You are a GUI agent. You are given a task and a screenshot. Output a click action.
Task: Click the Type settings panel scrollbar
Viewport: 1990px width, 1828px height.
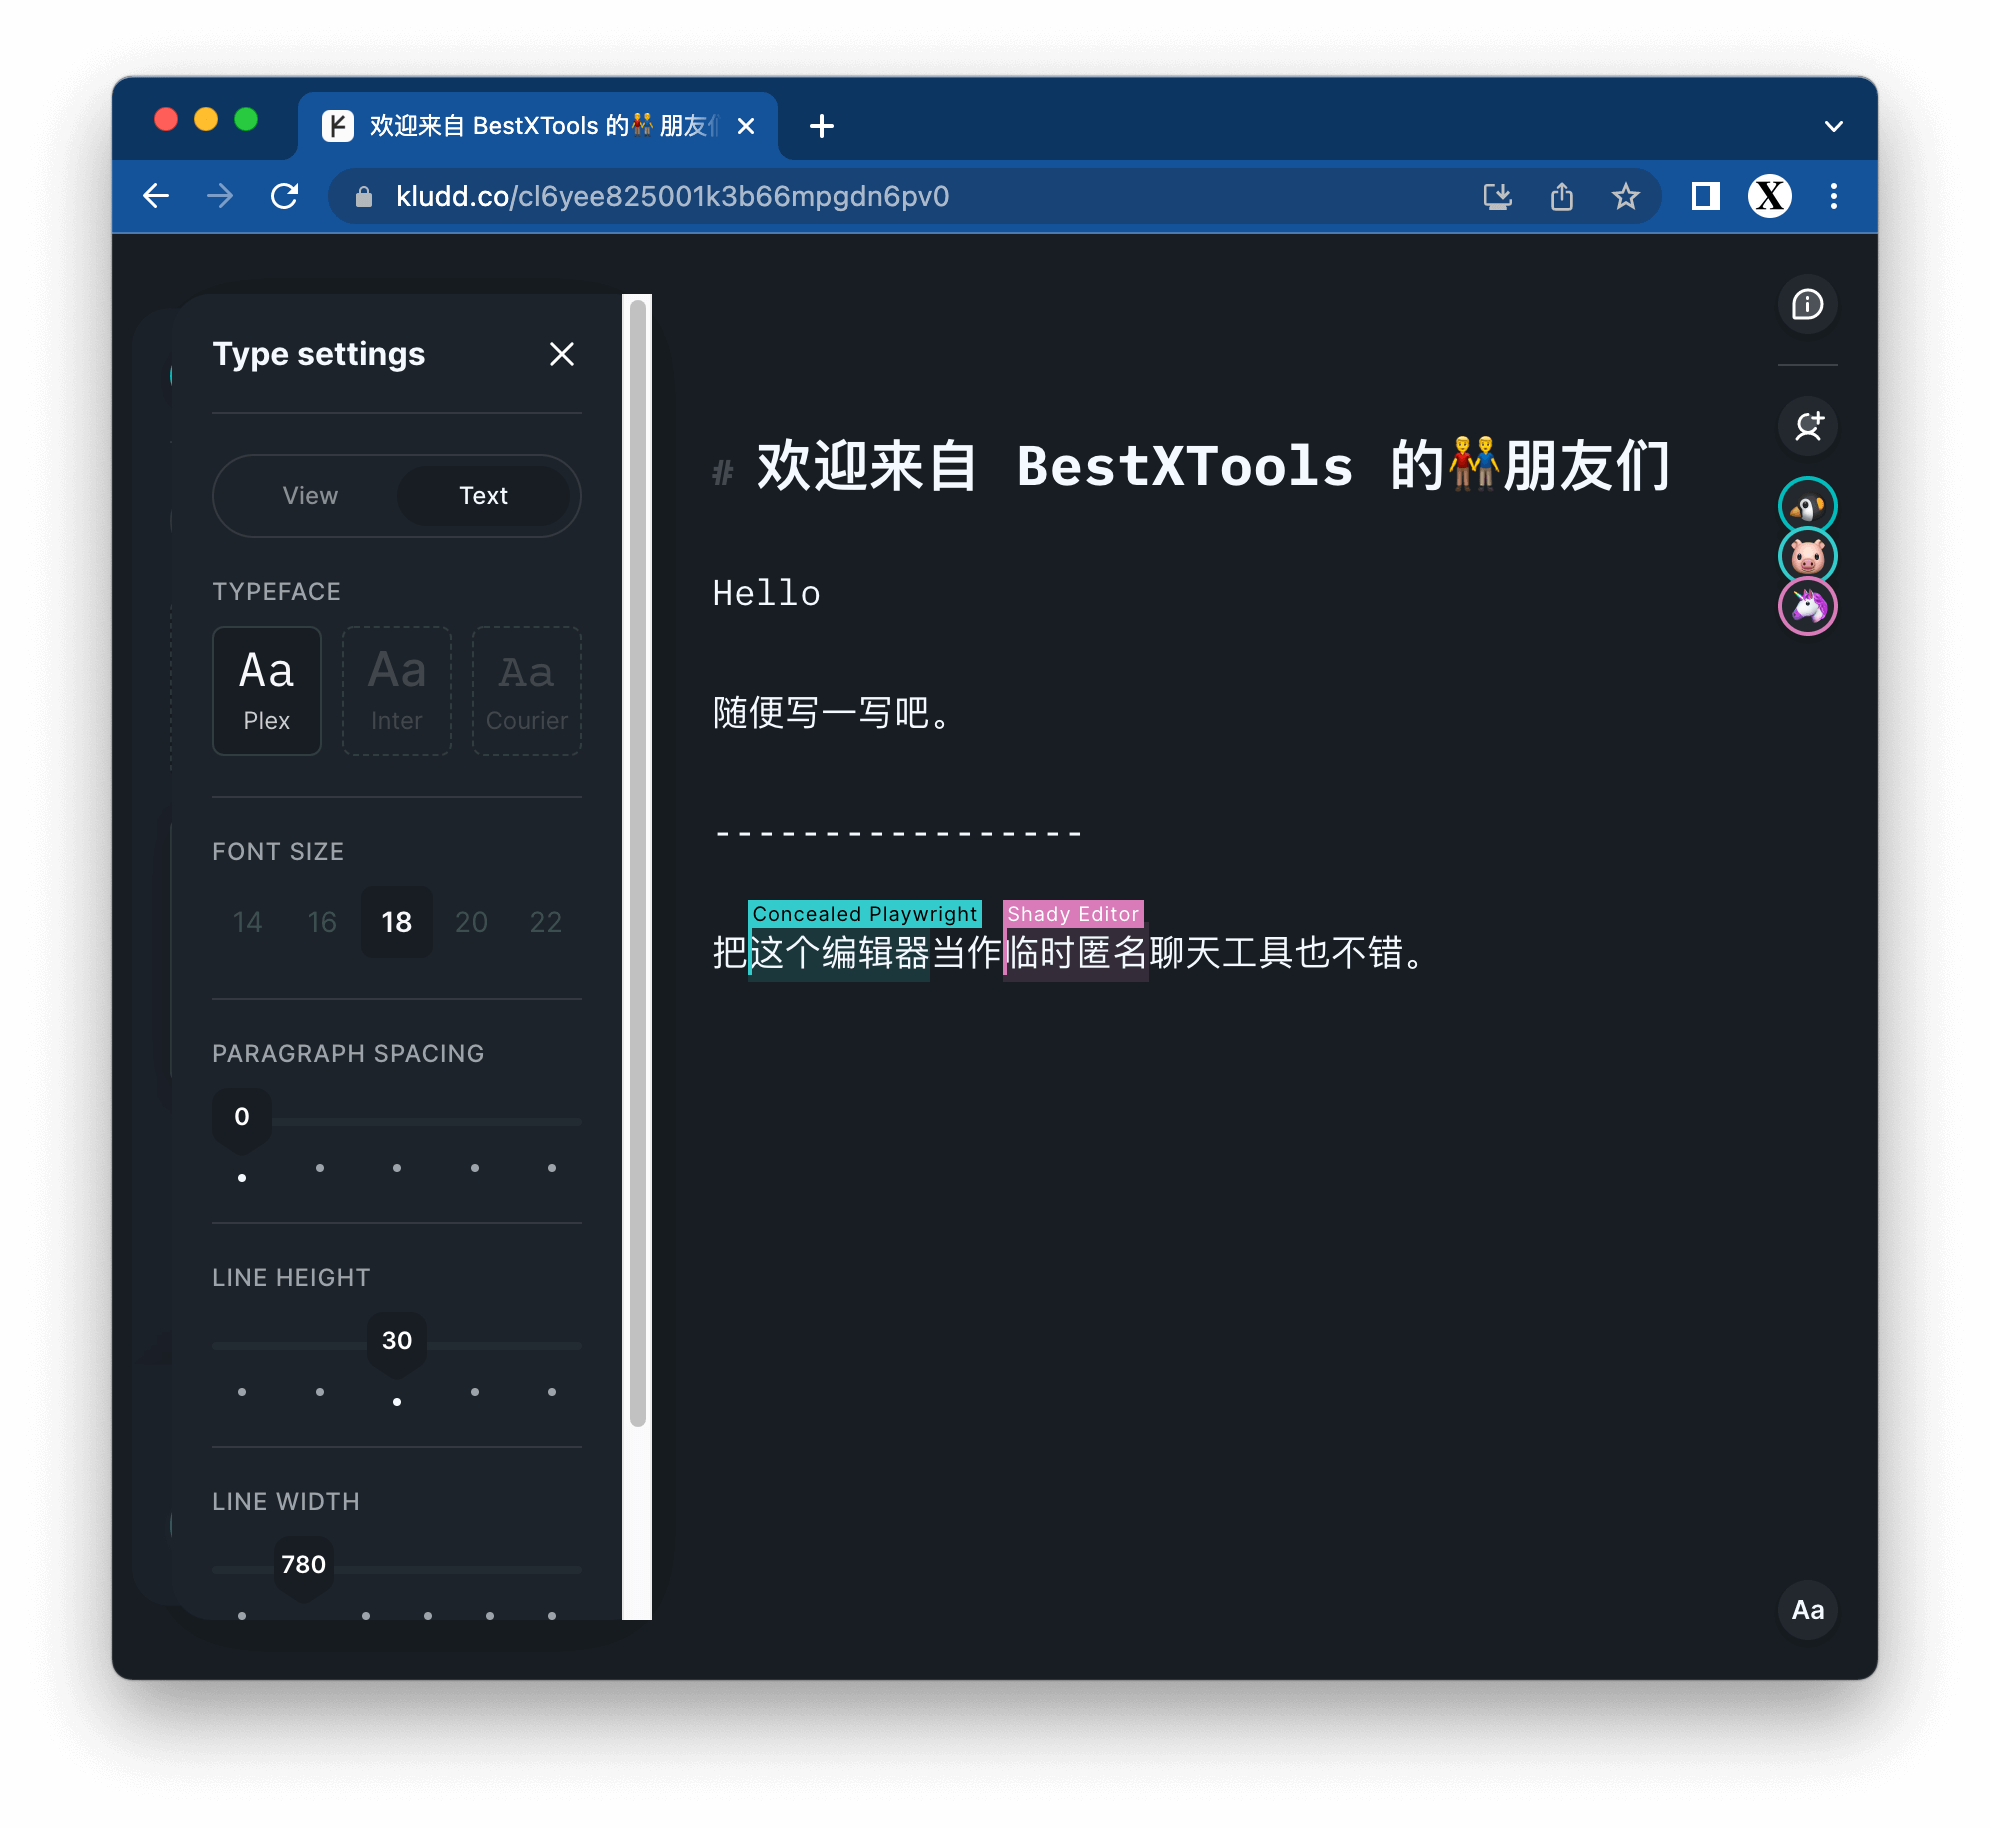638,863
